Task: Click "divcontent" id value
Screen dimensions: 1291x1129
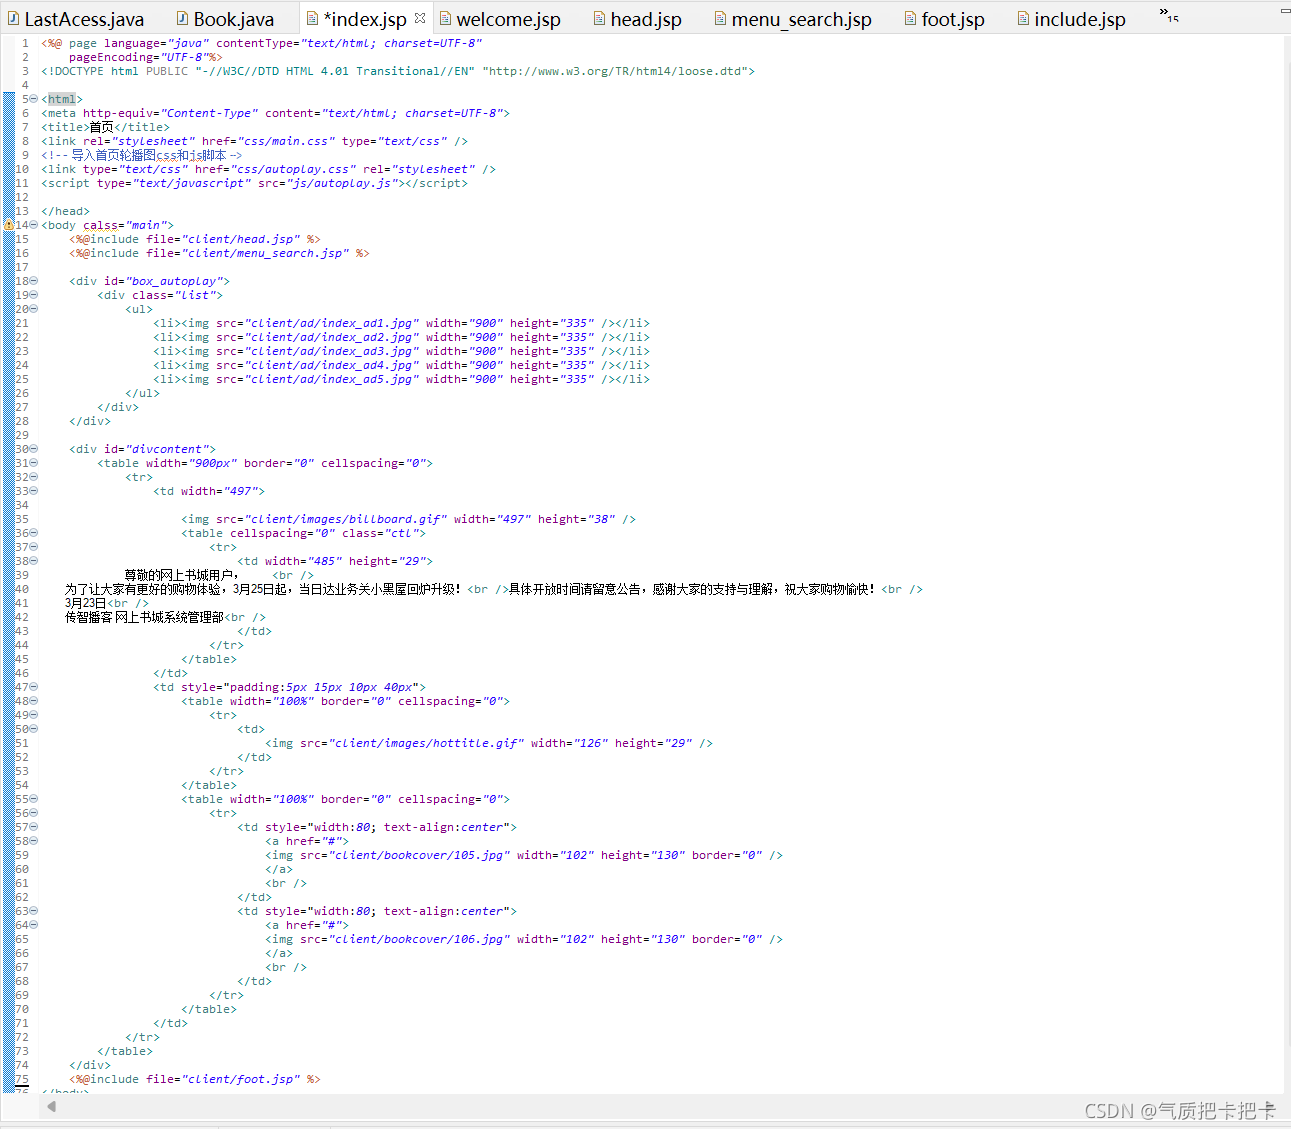Action: [x=170, y=449]
